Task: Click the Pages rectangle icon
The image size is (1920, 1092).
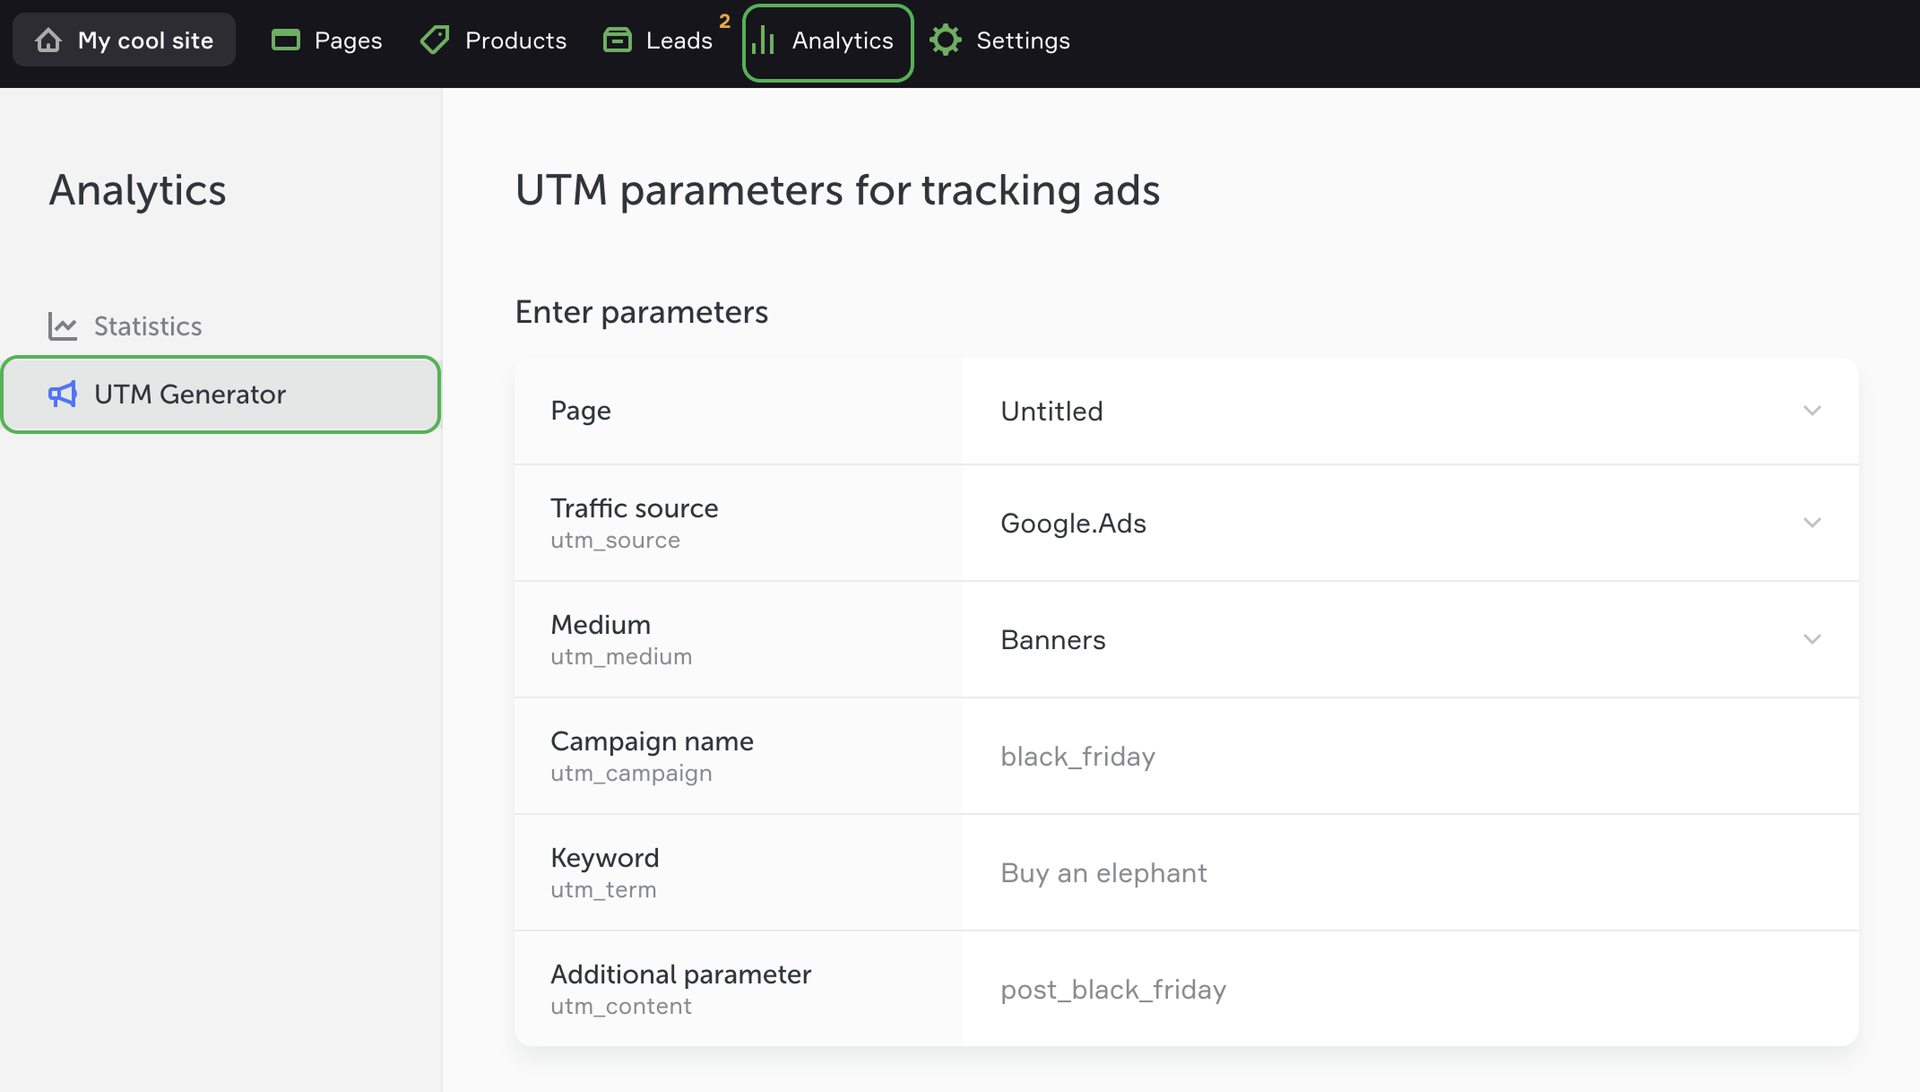Action: [x=286, y=40]
